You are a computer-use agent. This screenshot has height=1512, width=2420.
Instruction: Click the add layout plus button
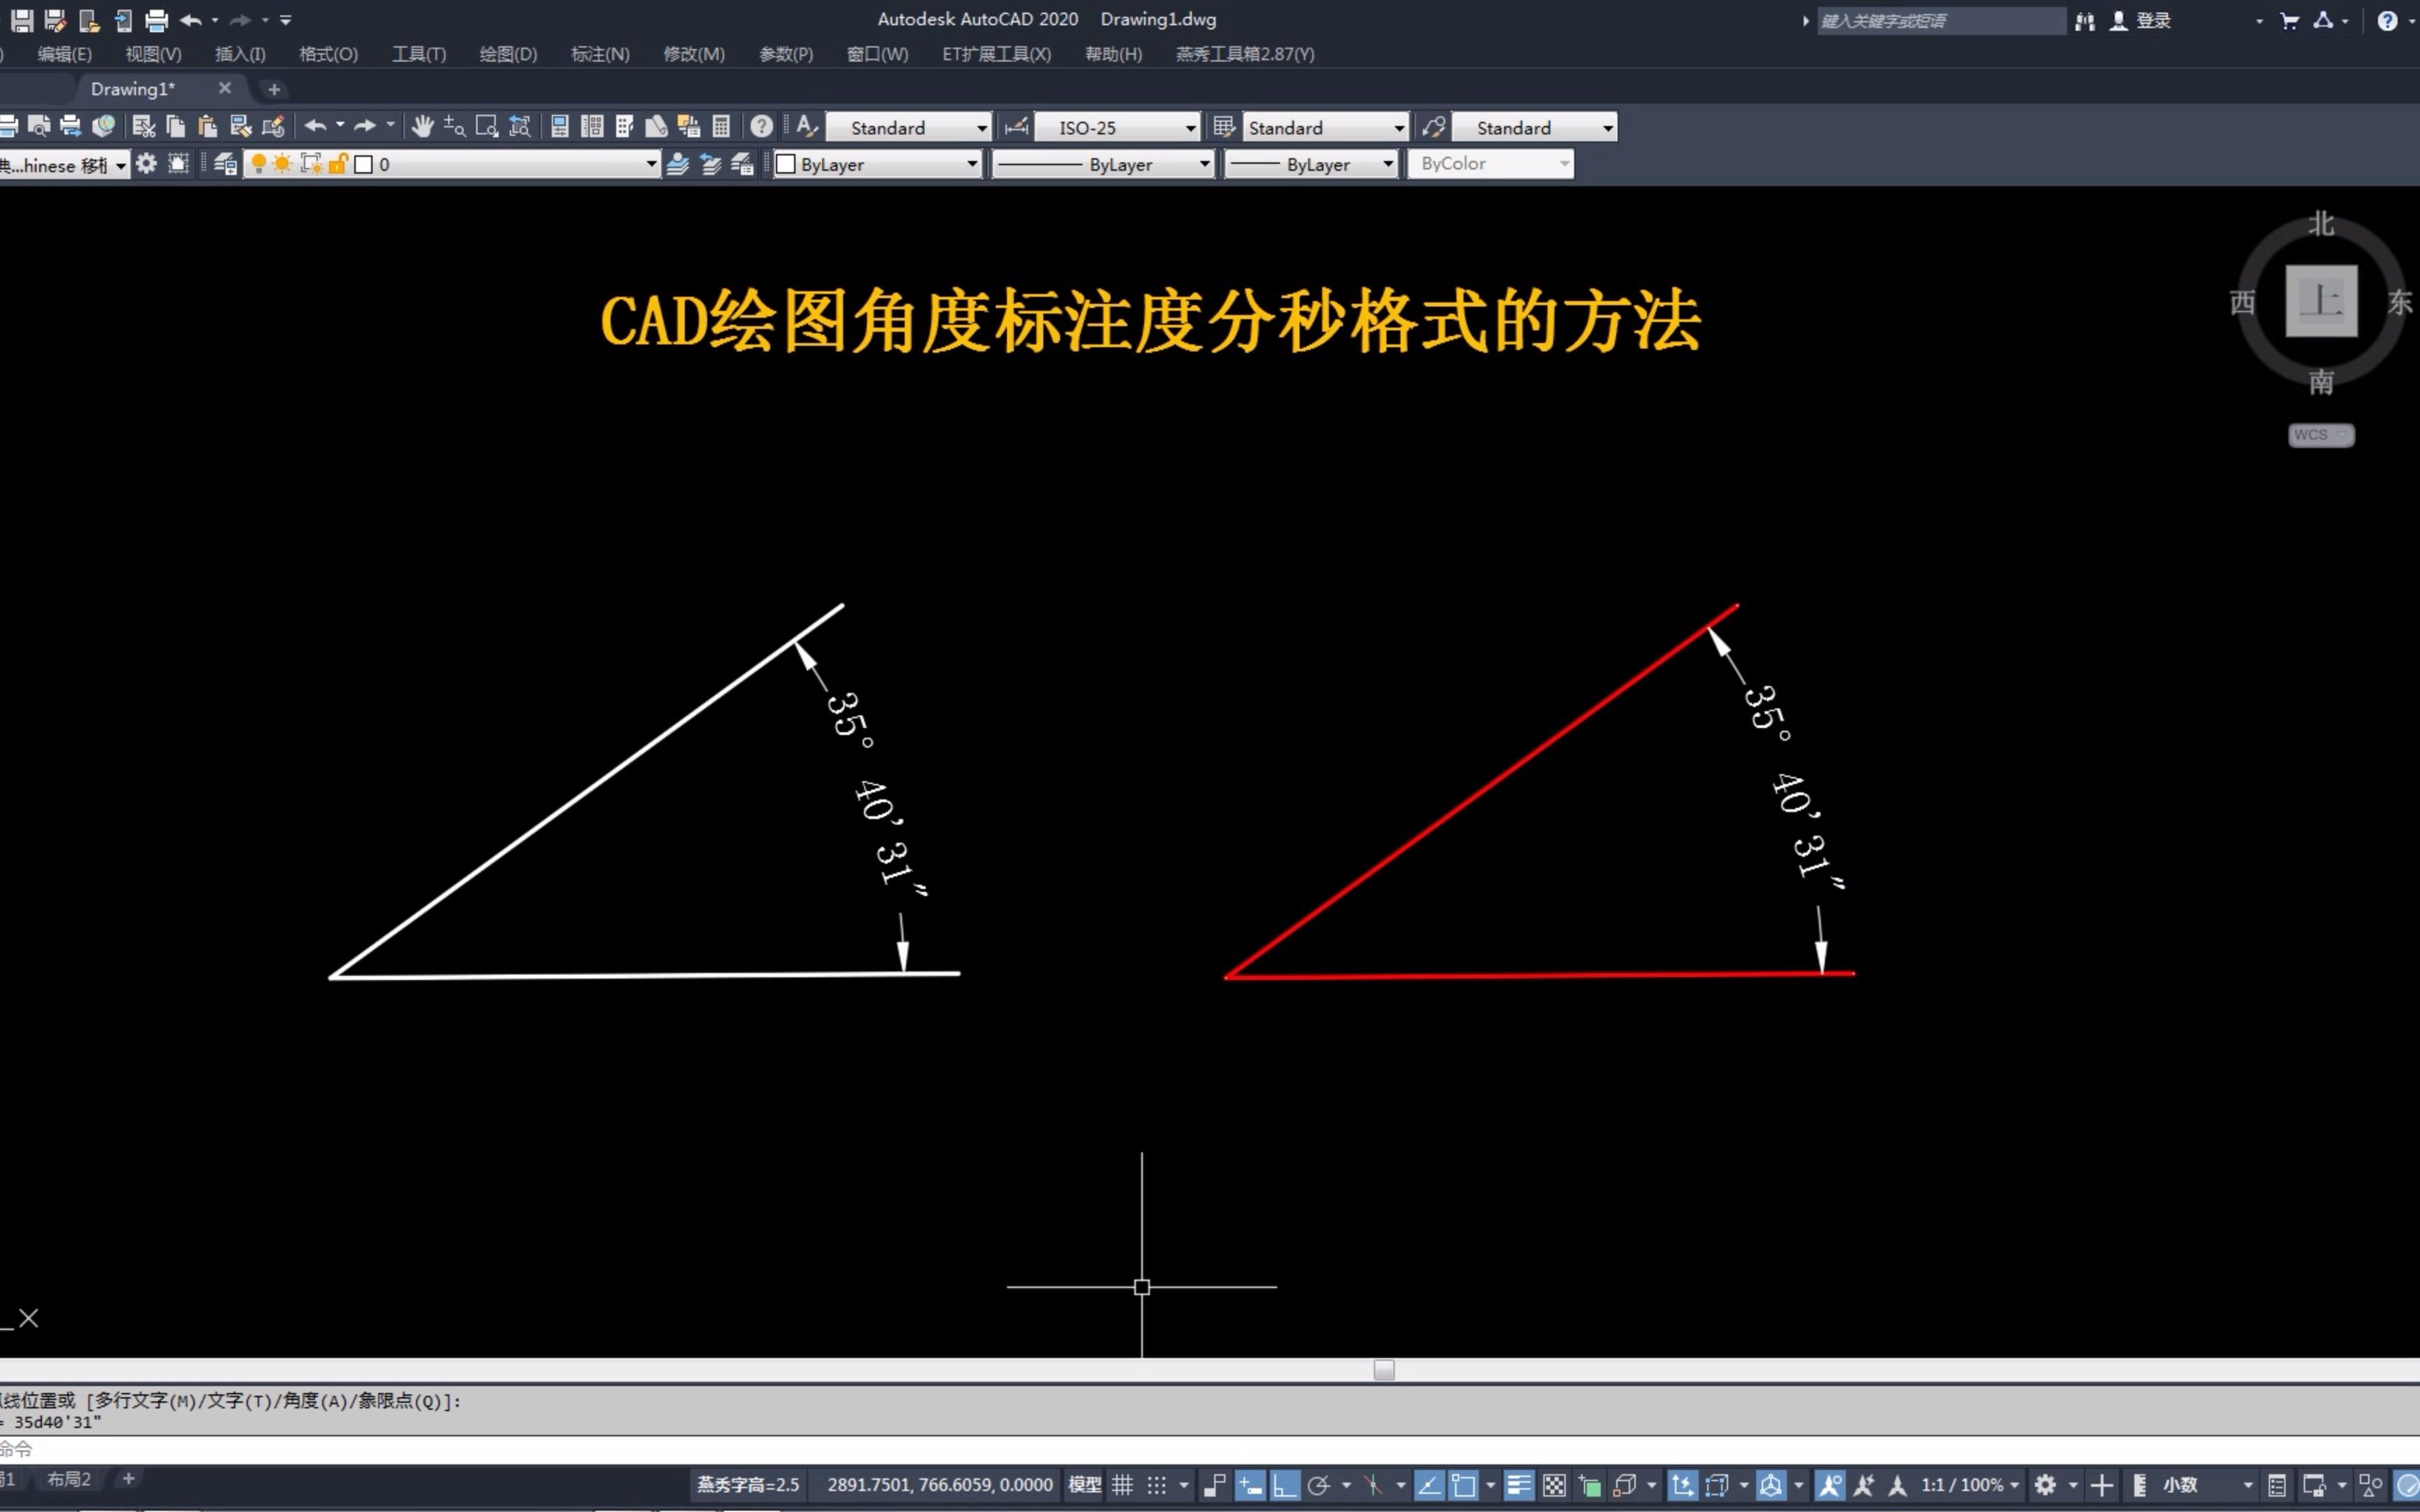tap(128, 1478)
